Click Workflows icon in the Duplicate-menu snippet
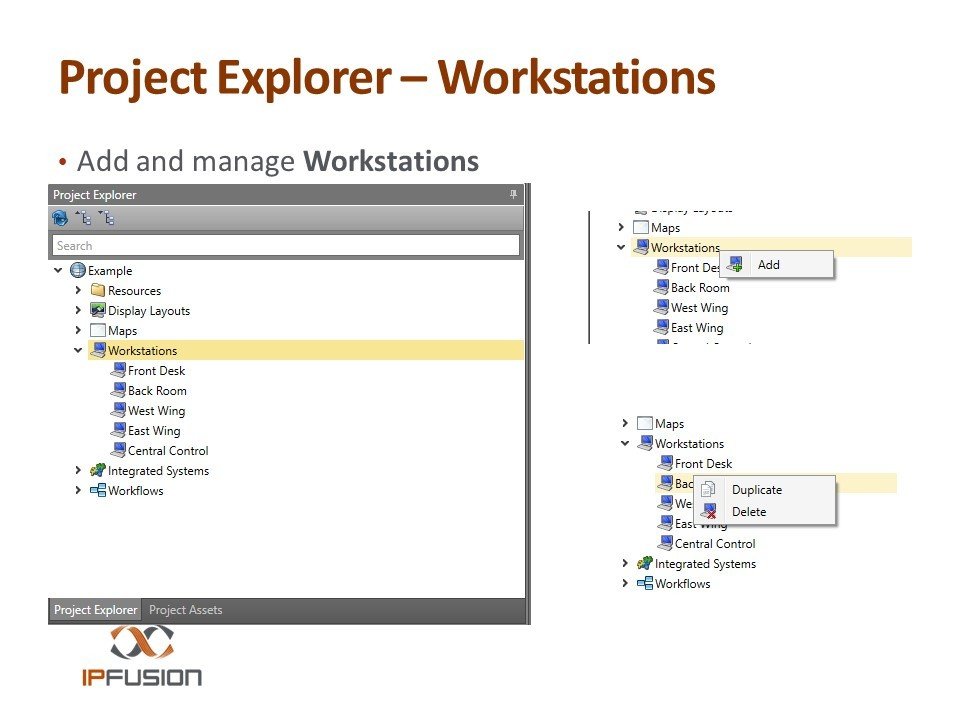This screenshot has width=960, height=720. pos(645,583)
